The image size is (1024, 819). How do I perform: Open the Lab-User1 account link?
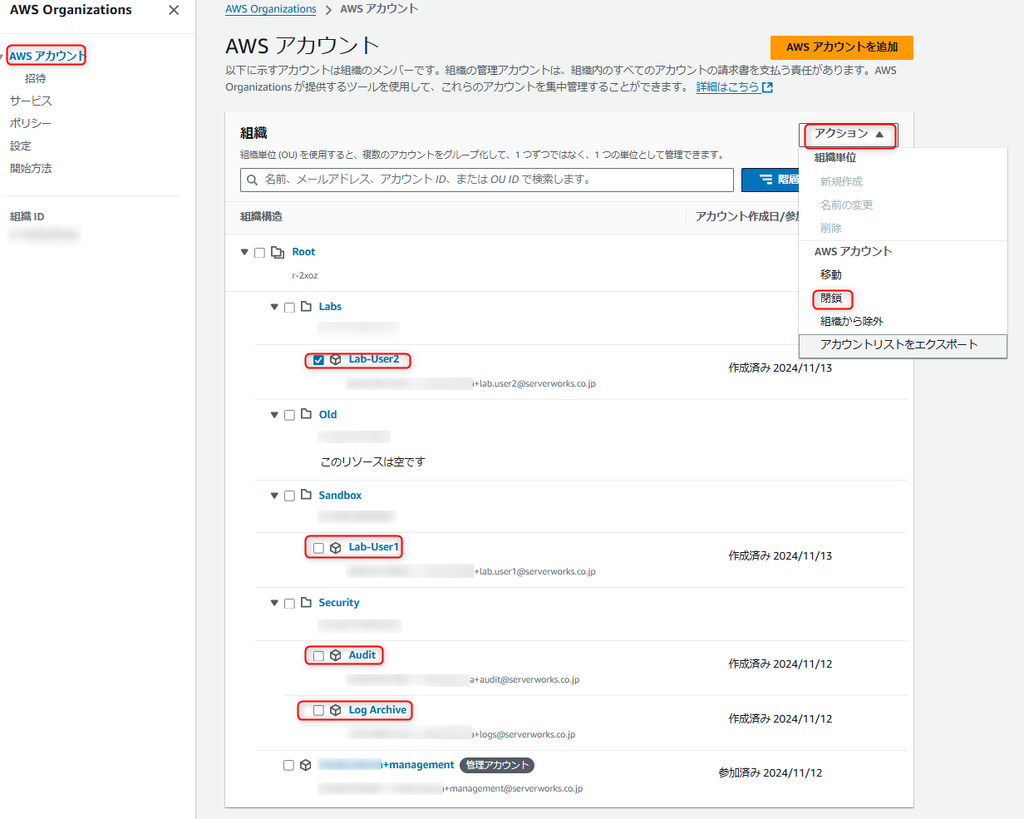click(374, 547)
